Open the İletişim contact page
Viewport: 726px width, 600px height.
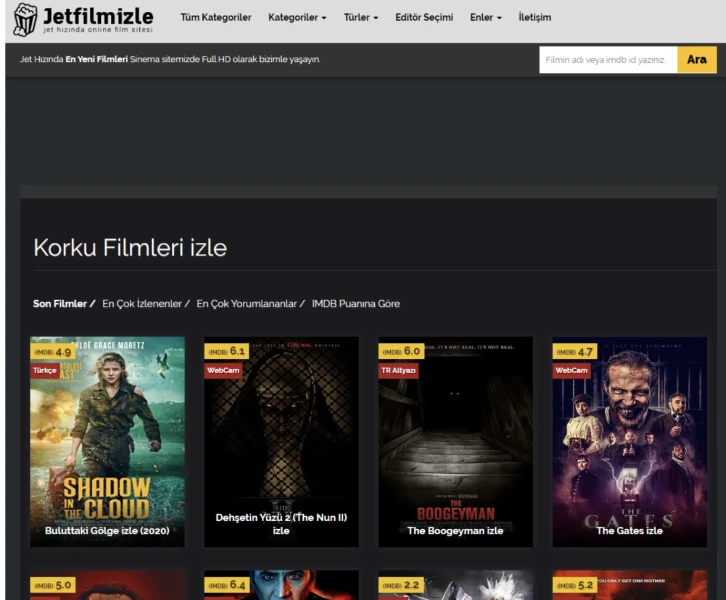pos(535,18)
